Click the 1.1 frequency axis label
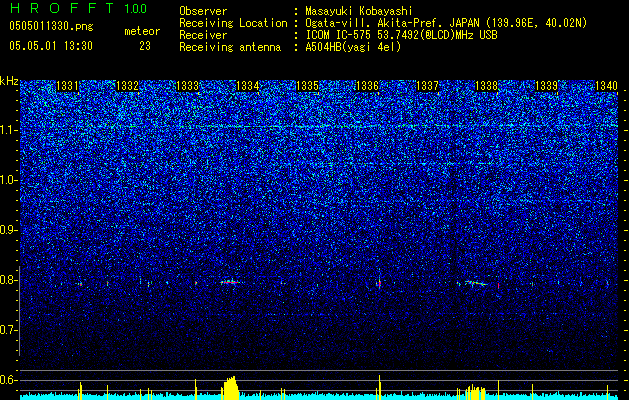 click(9, 130)
